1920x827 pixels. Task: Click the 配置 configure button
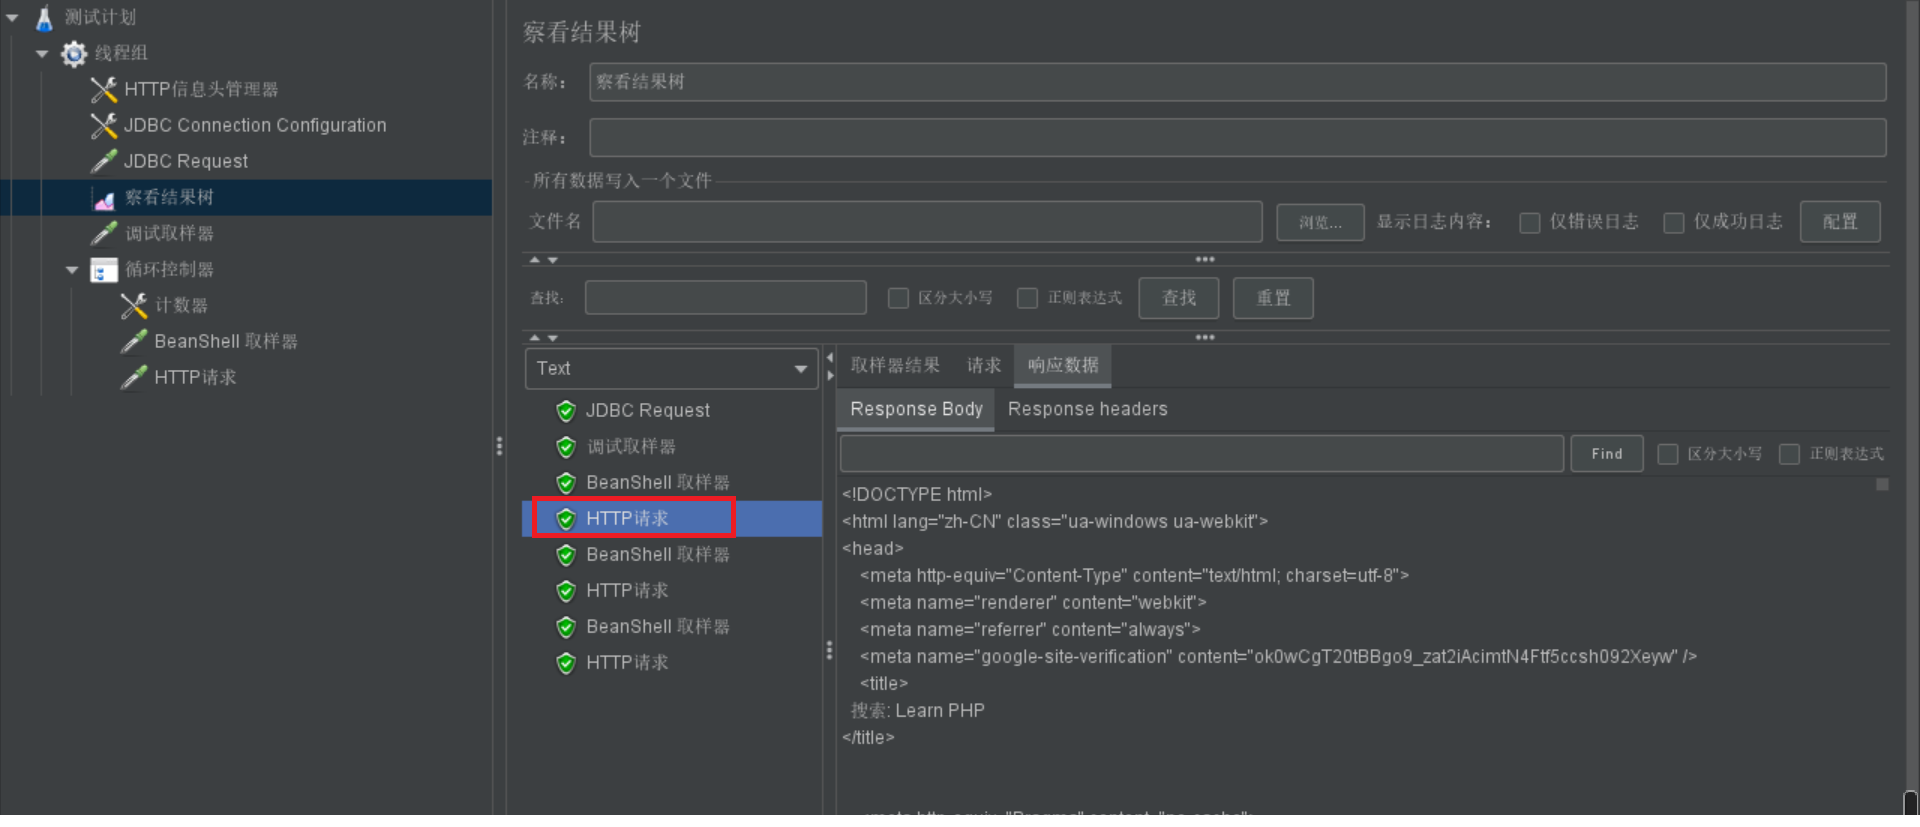pyautogui.click(x=1840, y=222)
